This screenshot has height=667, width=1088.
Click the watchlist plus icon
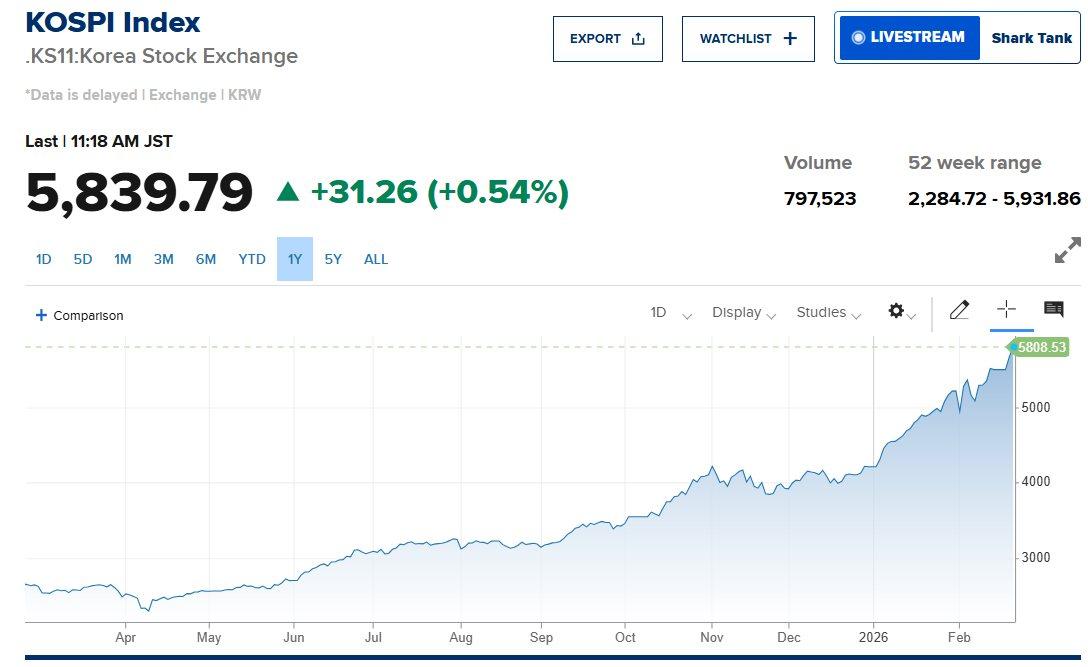click(790, 39)
